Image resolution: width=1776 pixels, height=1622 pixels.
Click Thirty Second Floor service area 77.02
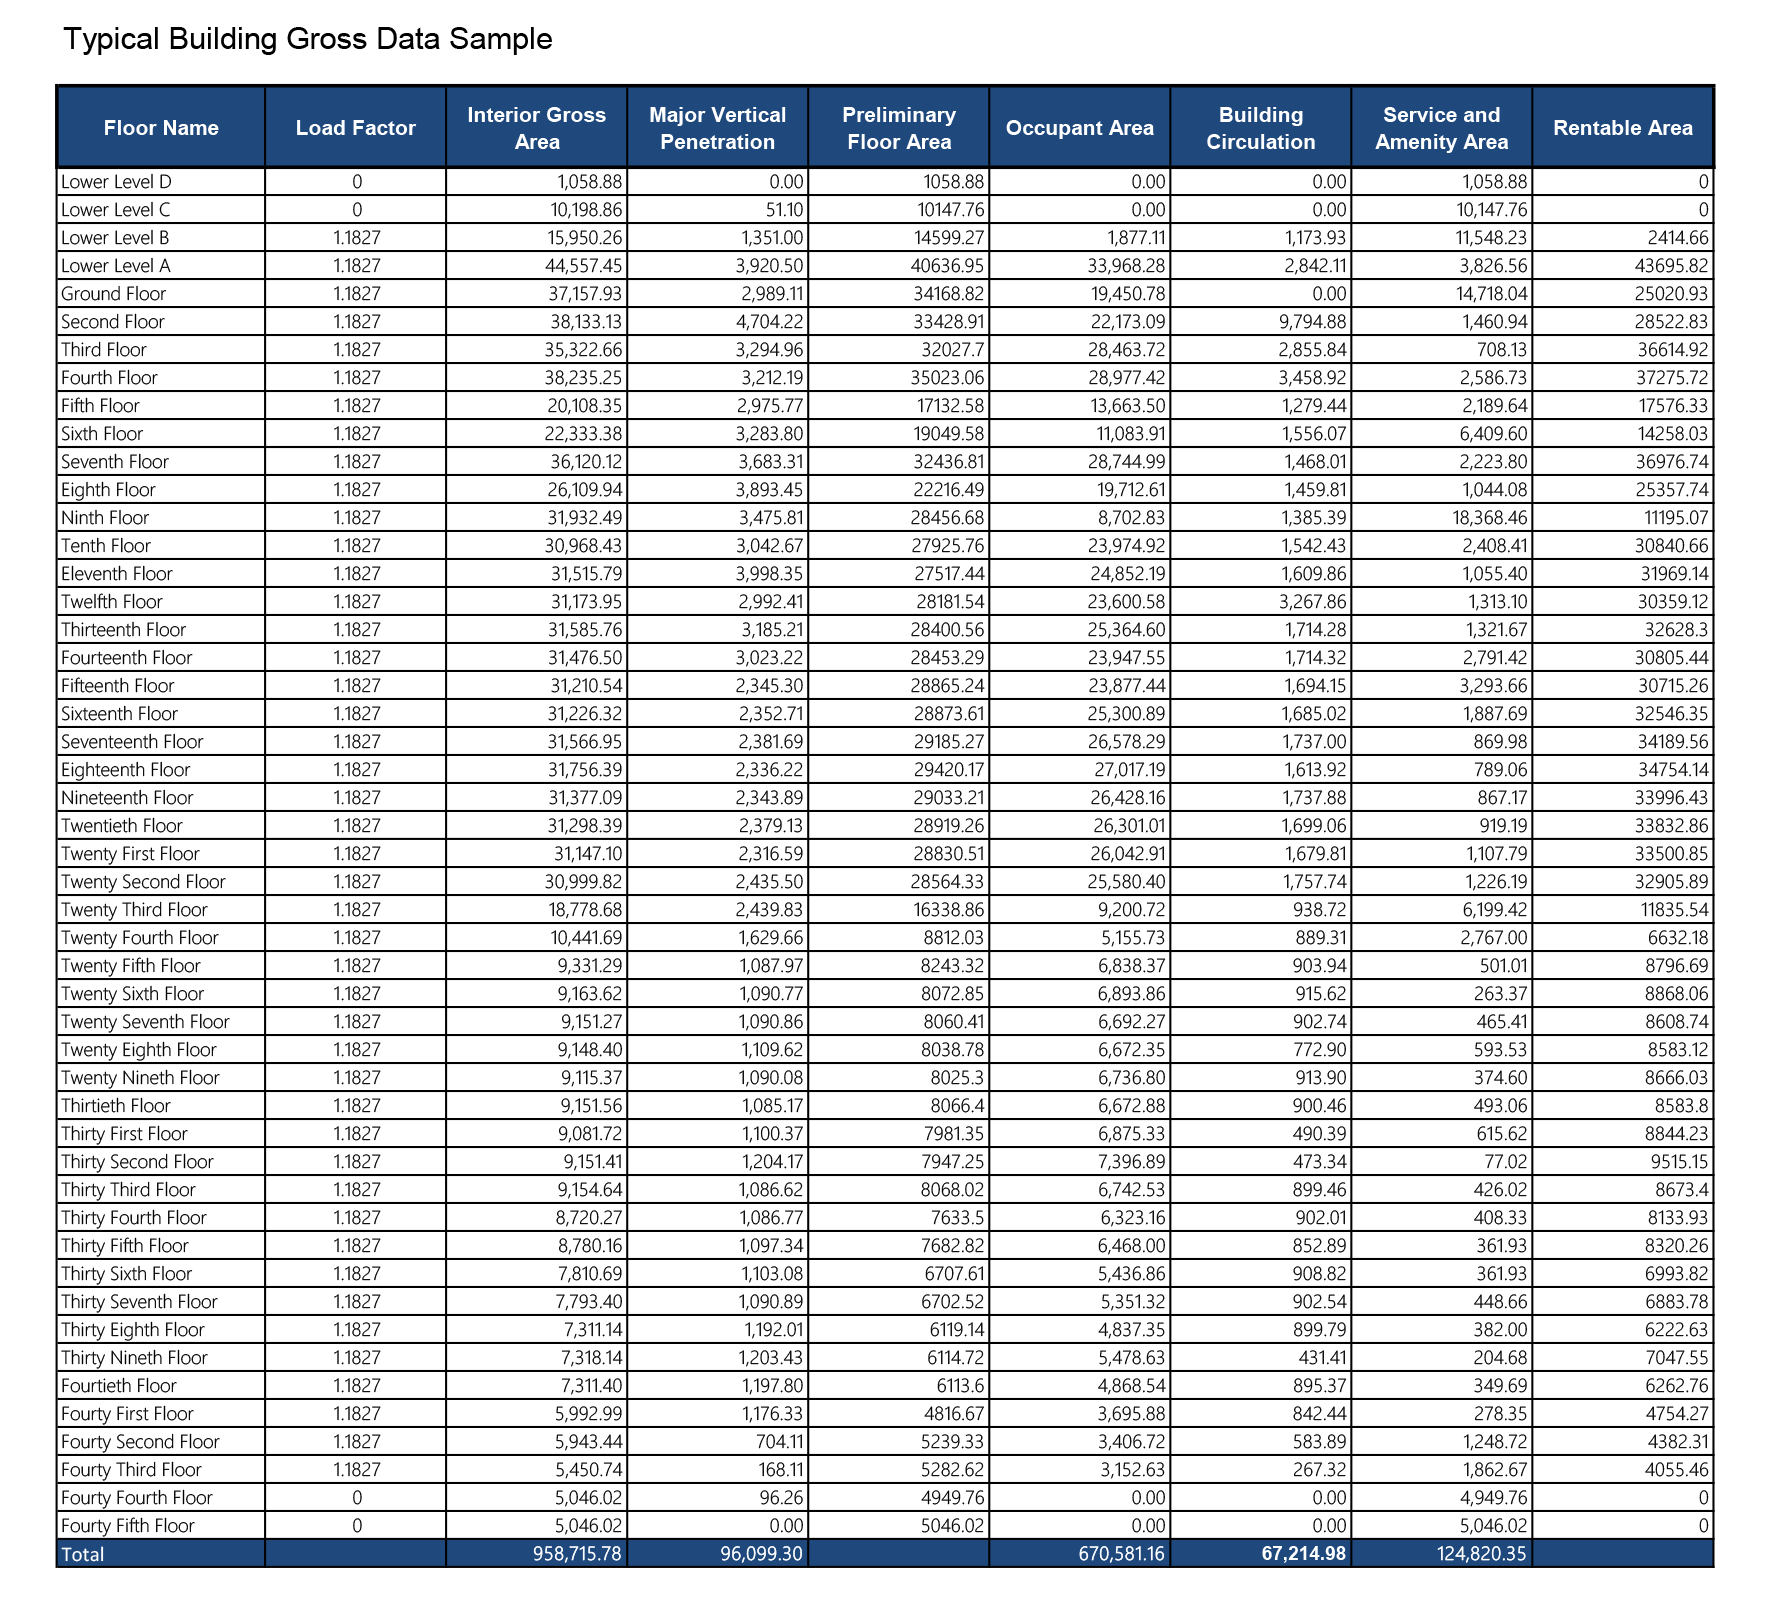click(1506, 1162)
